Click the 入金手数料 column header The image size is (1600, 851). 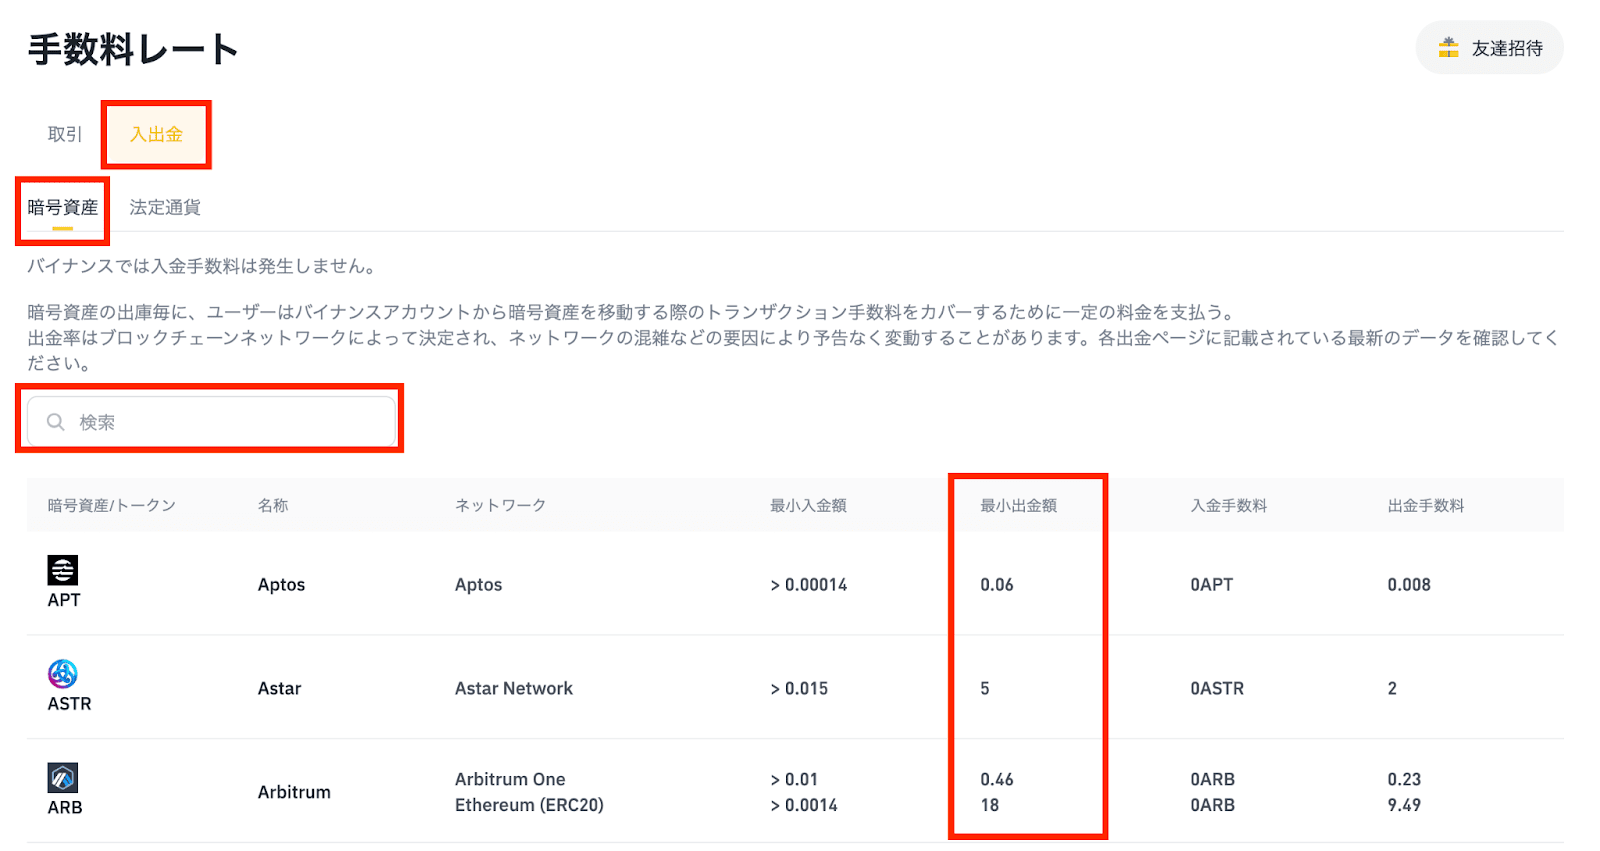1228,505
